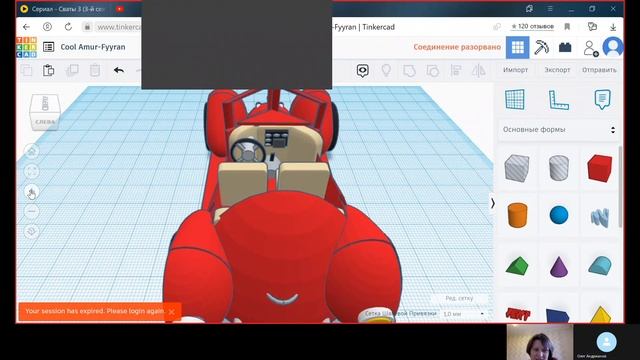Pick the cylinder hole shape
This screenshot has height=360, width=640.
point(559,168)
